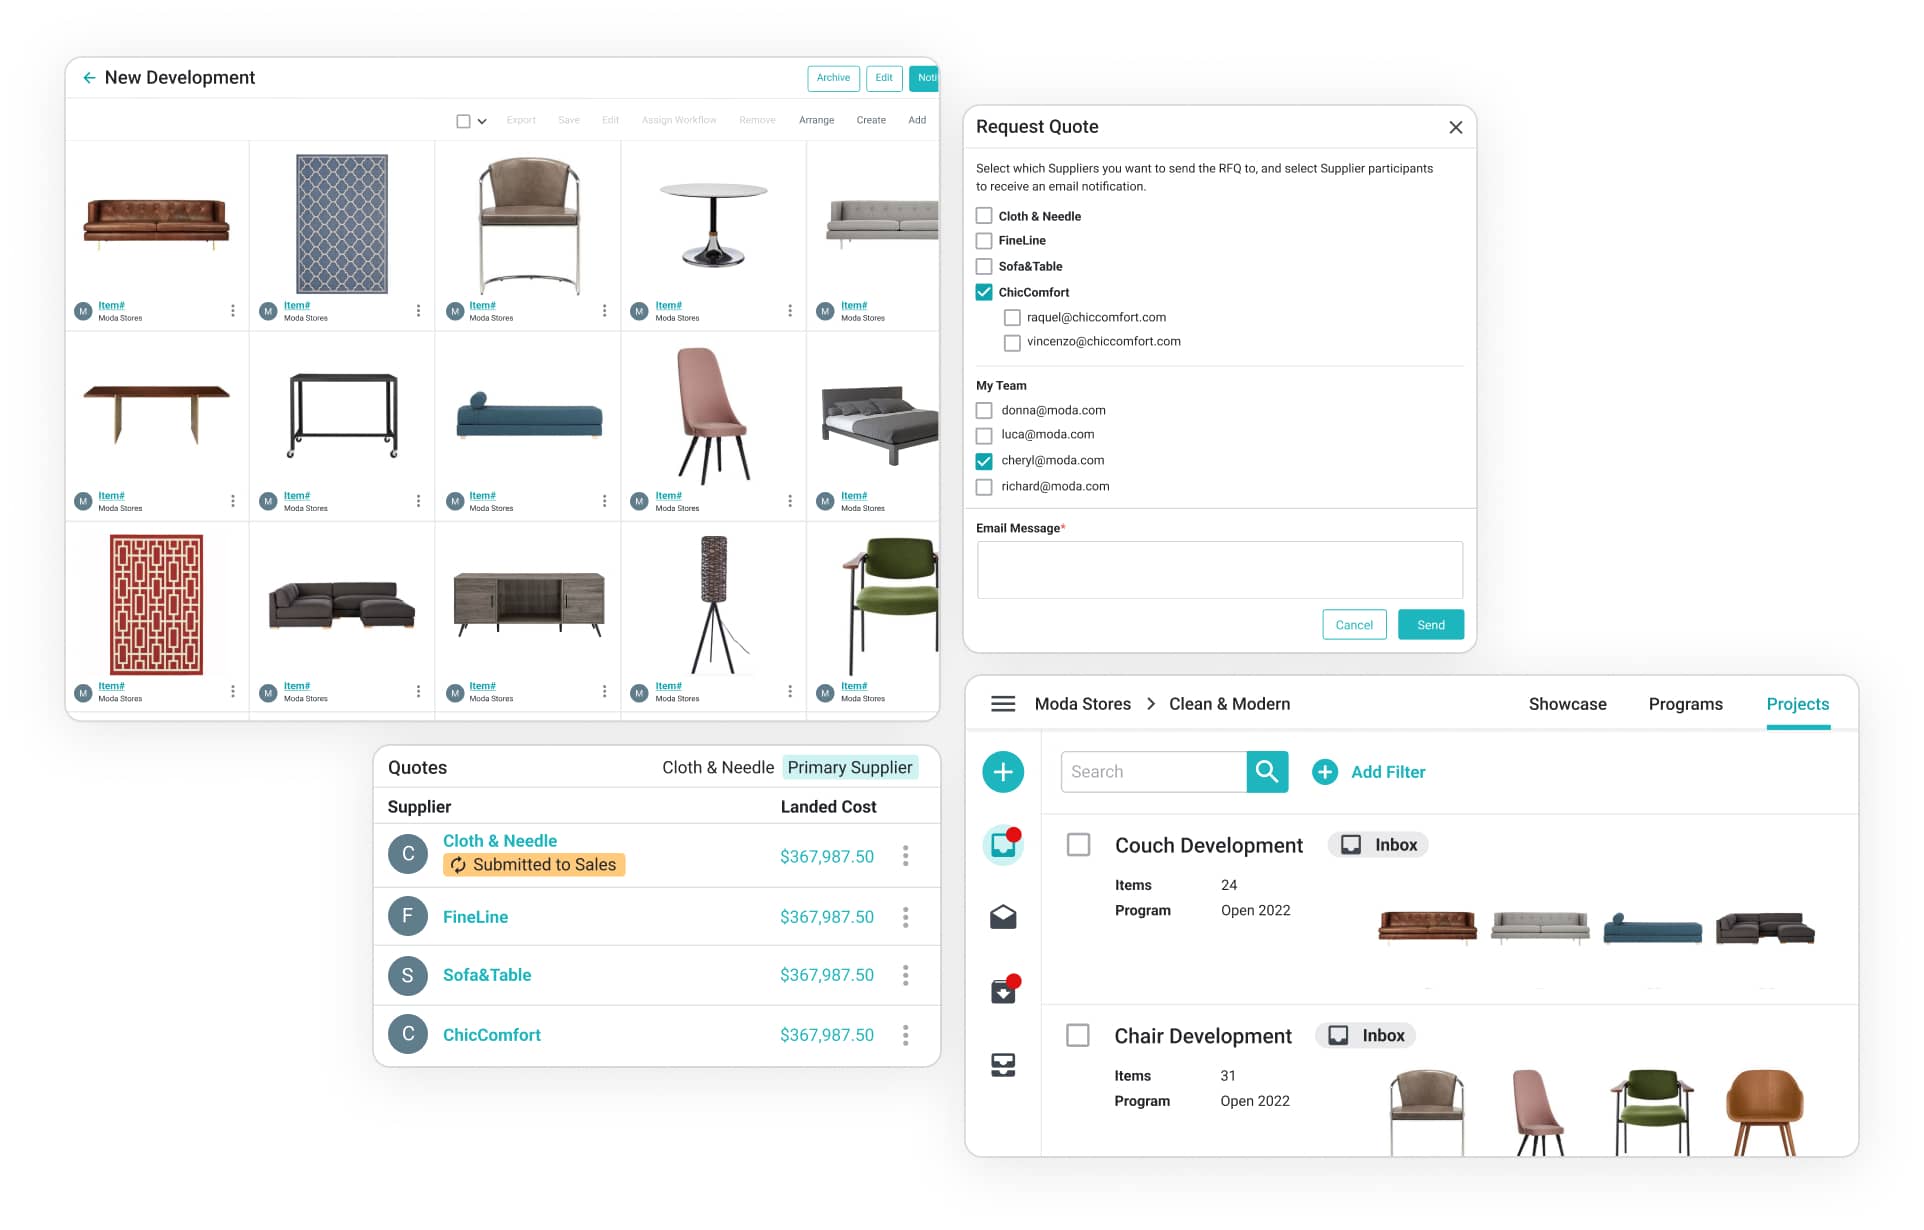
Task: Open the Add menu in the toolbar
Action: pyautogui.click(x=916, y=120)
